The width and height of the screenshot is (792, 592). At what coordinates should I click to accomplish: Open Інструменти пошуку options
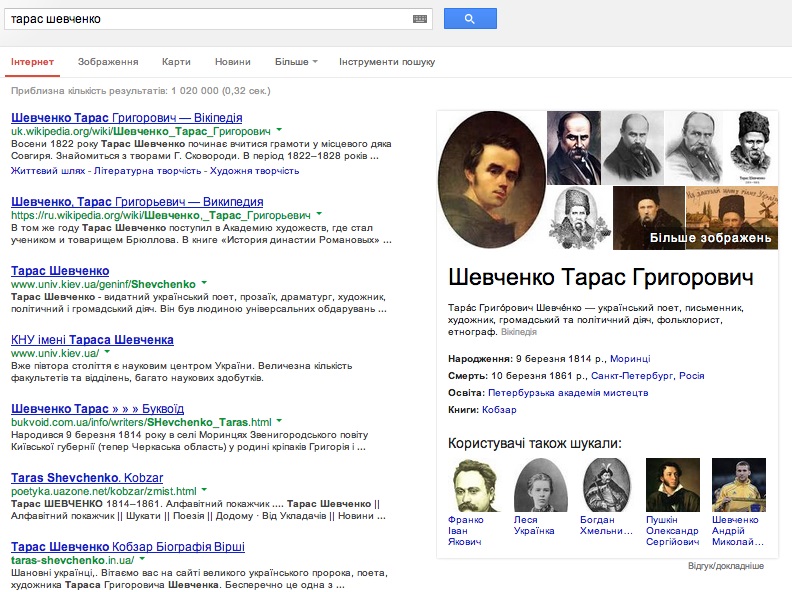pos(387,62)
